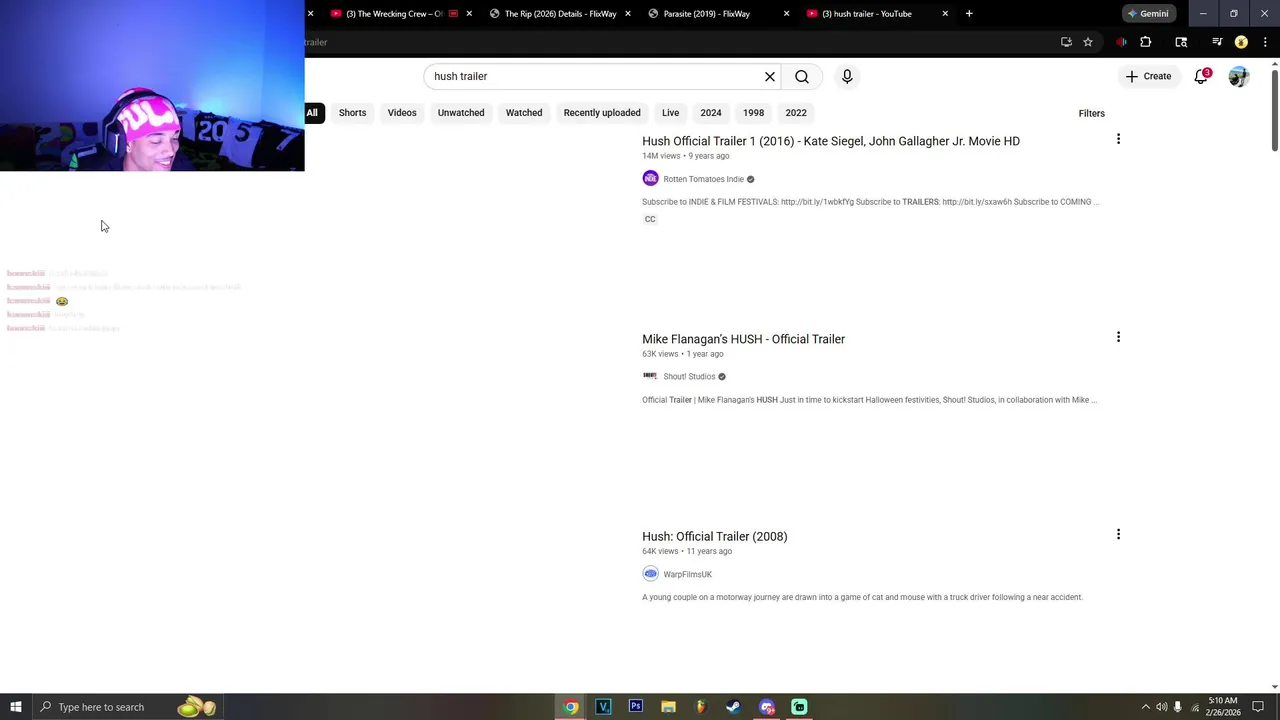The image size is (1280, 720).
Task: Open the Chrome profile avatar in toolbar
Action: point(1241,42)
